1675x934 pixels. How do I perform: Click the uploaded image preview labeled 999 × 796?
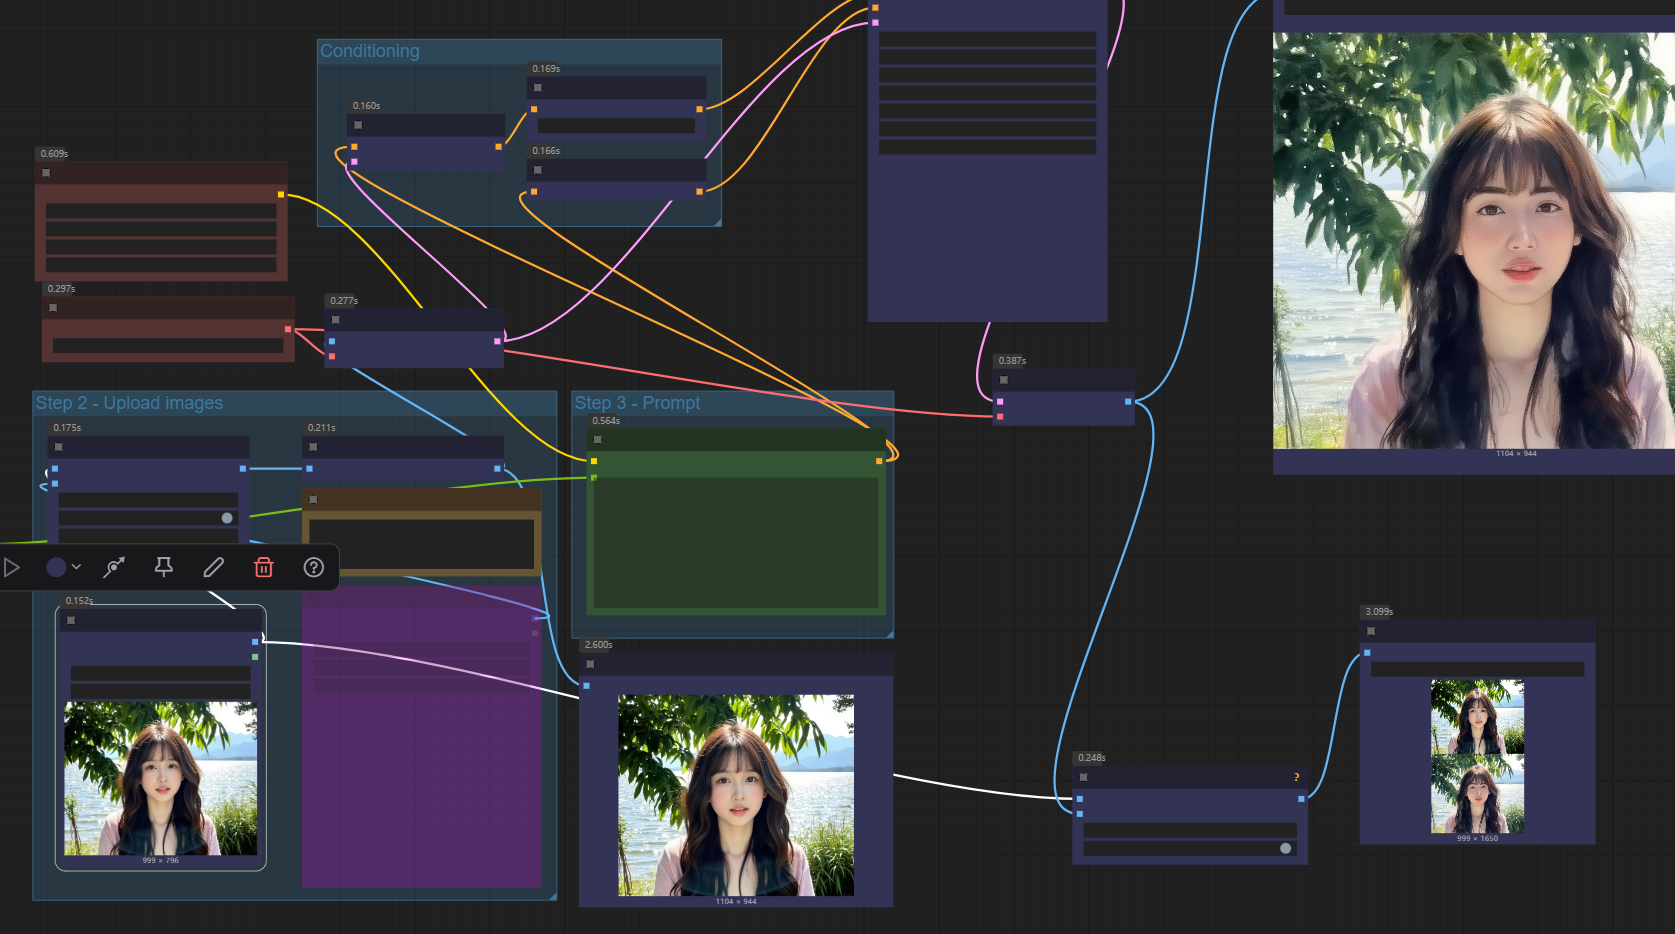point(161,778)
